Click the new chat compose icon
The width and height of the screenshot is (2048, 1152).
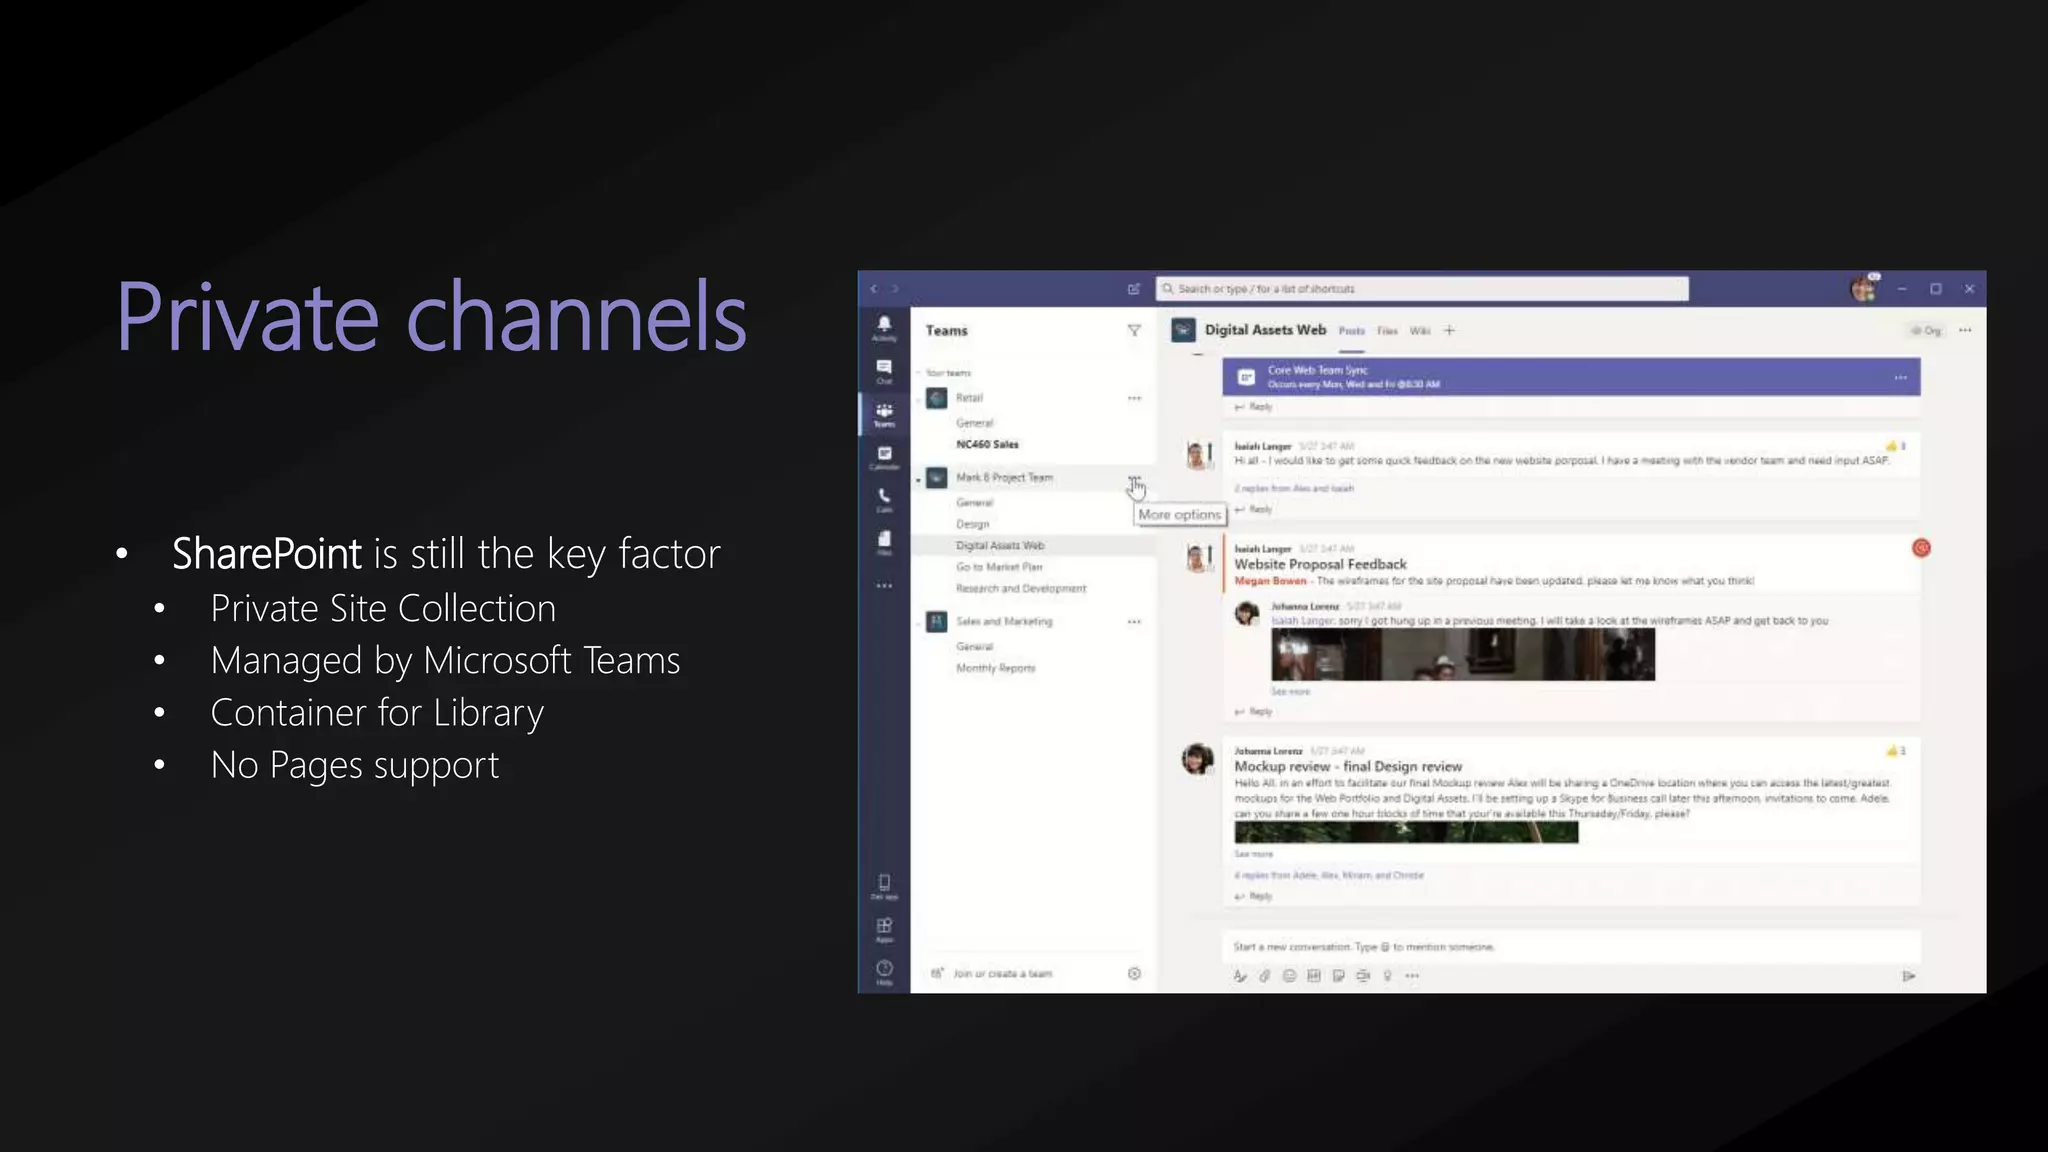(1134, 289)
